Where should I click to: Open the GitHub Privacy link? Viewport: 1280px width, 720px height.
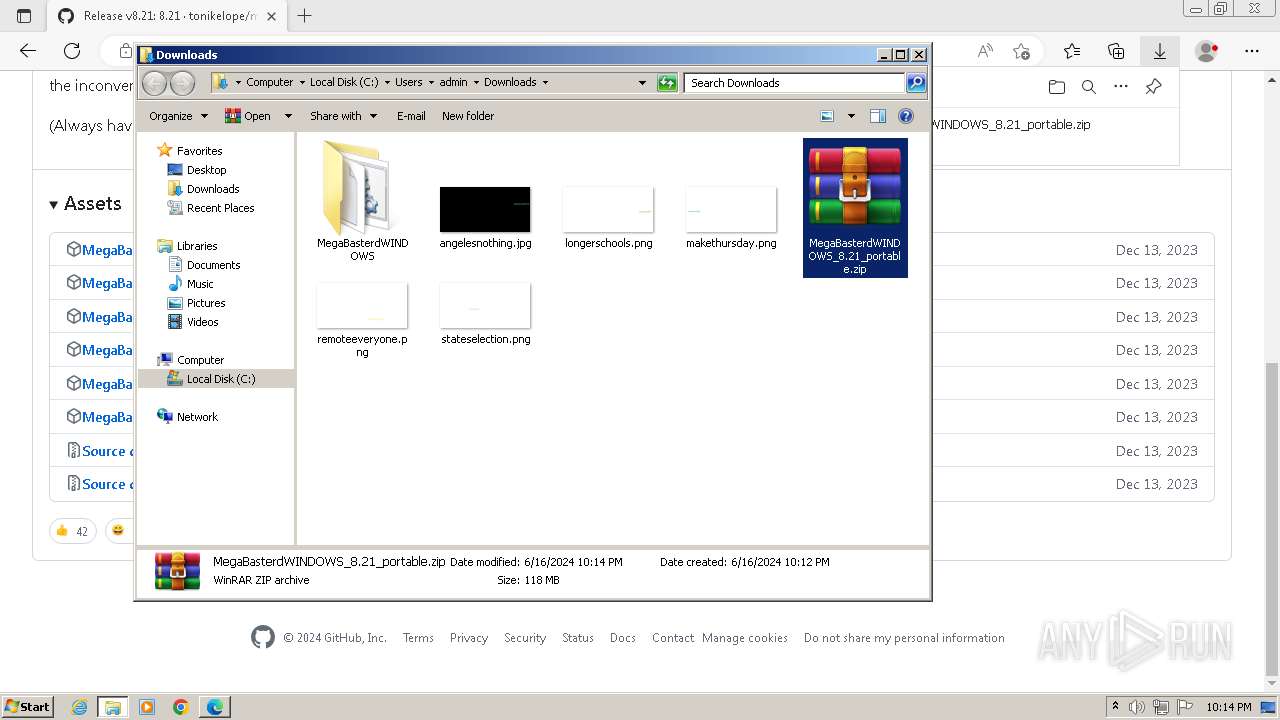point(469,638)
